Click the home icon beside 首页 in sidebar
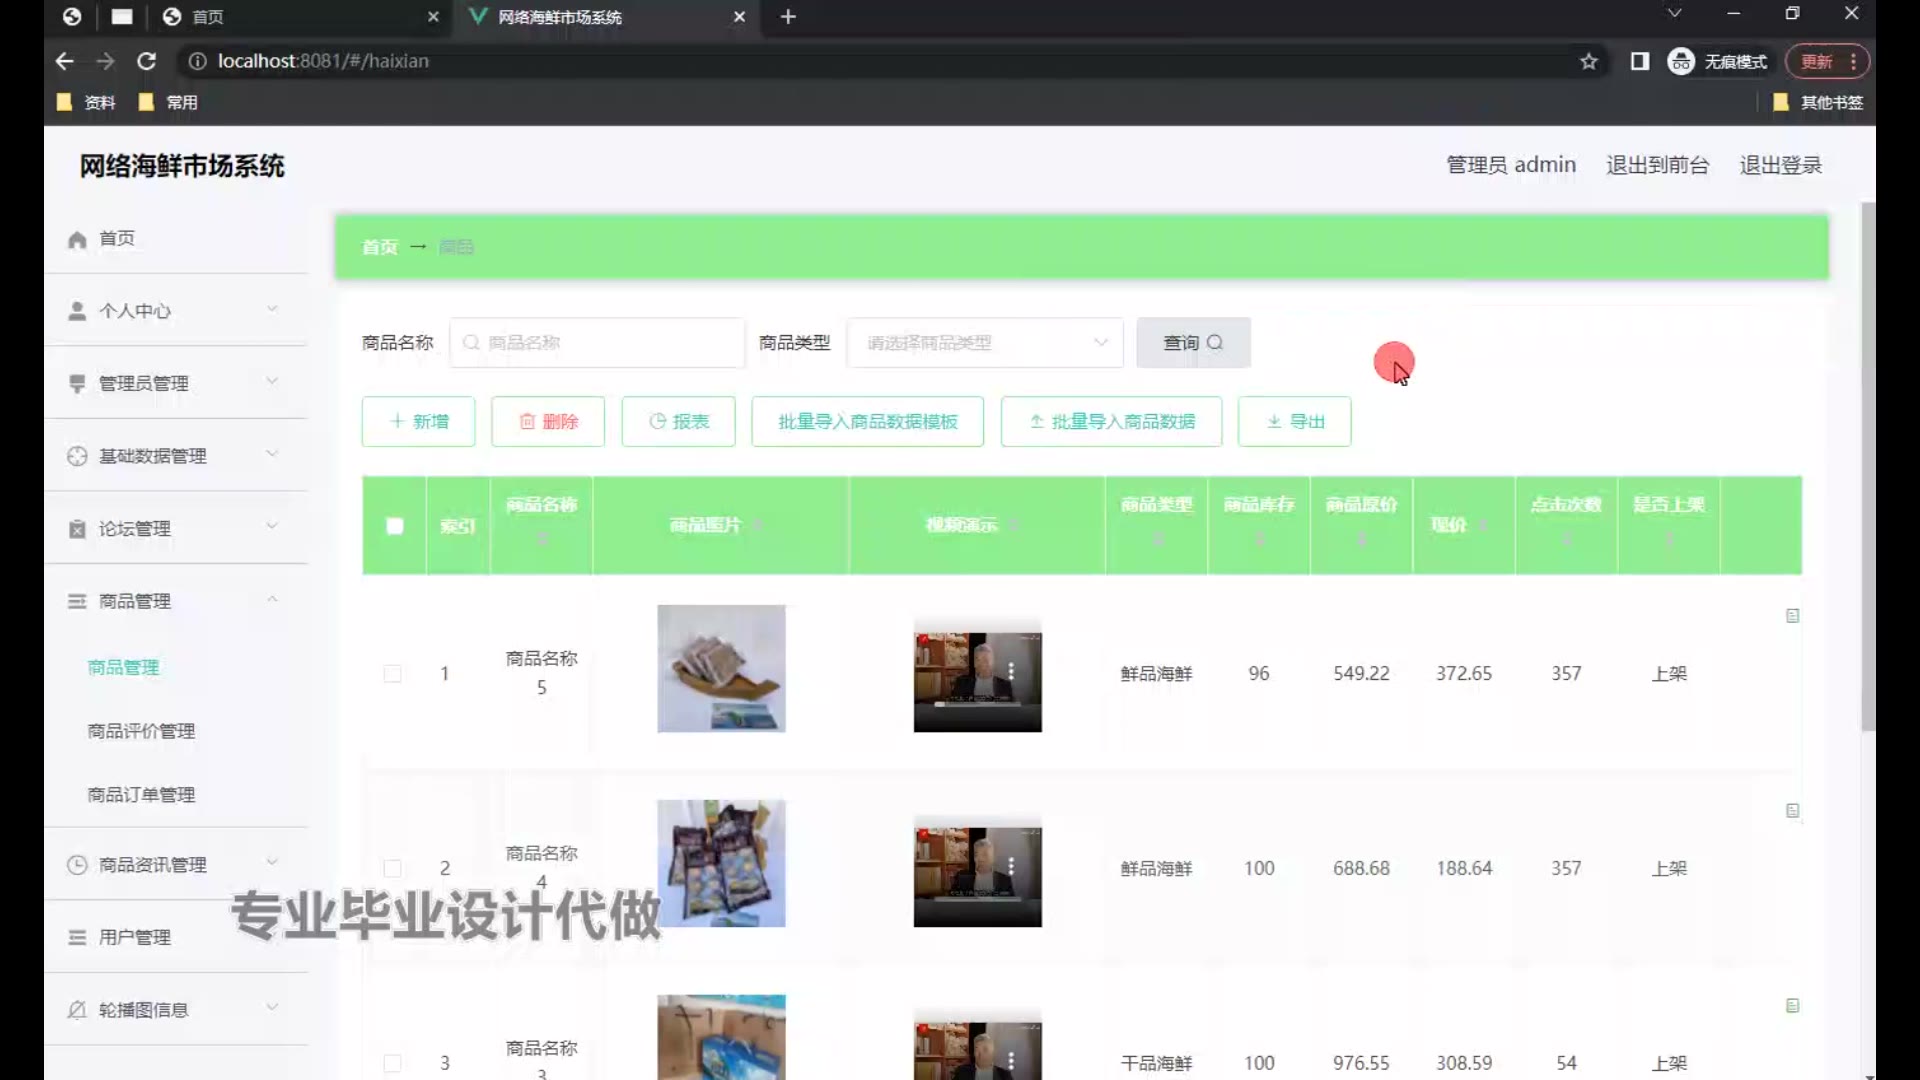 (77, 240)
